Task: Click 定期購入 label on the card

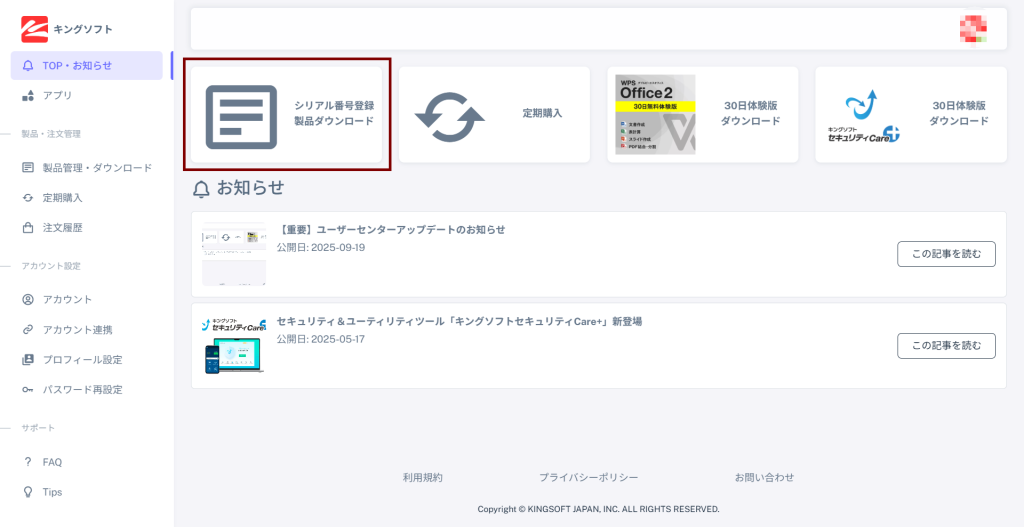Action: point(542,113)
